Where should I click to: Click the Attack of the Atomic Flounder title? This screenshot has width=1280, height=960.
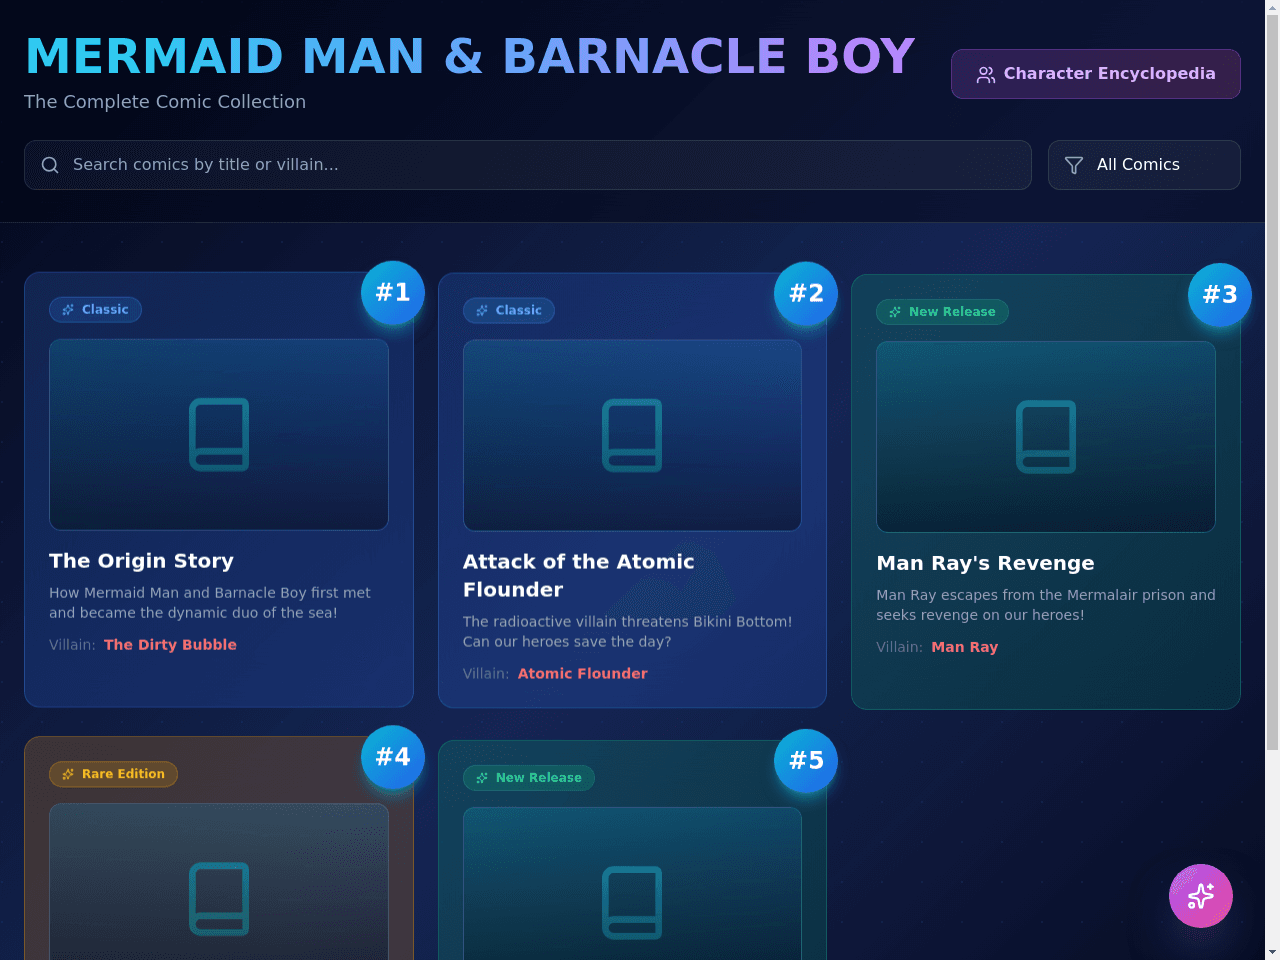tap(579, 576)
